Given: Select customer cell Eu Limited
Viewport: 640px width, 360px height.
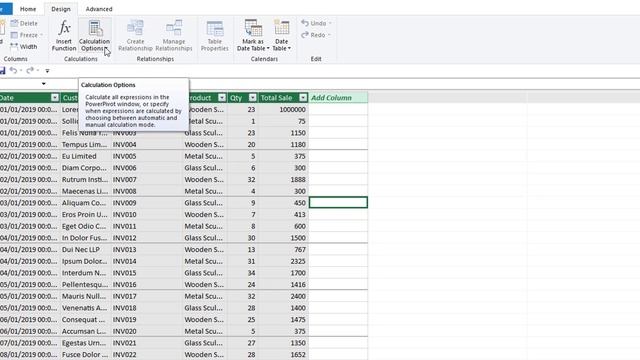Looking at the screenshot, I should click(86, 156).
